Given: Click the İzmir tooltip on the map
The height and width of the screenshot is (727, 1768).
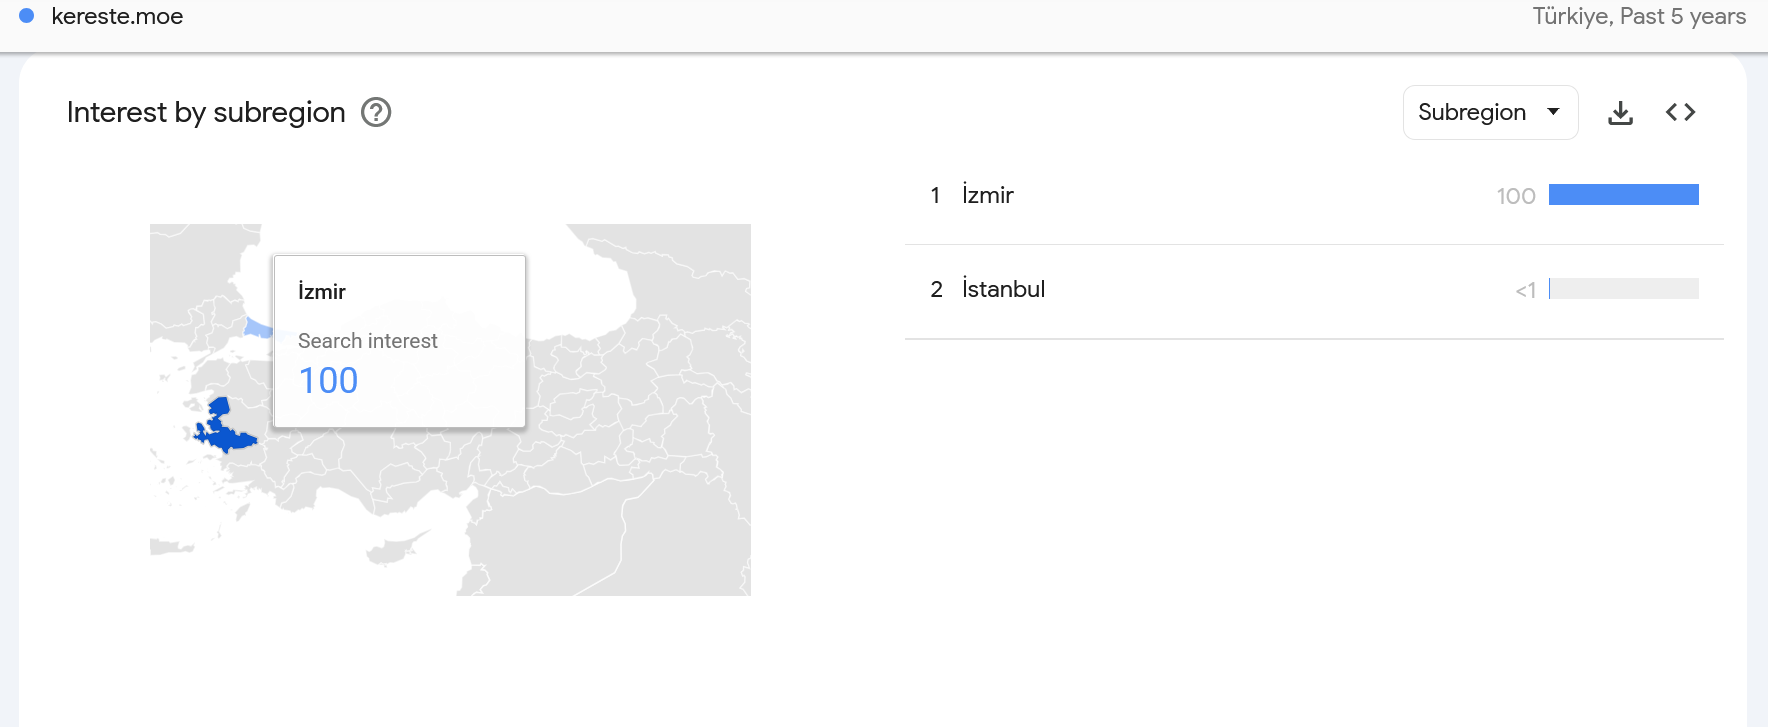Looking at the screenshot, I should 400,342.
